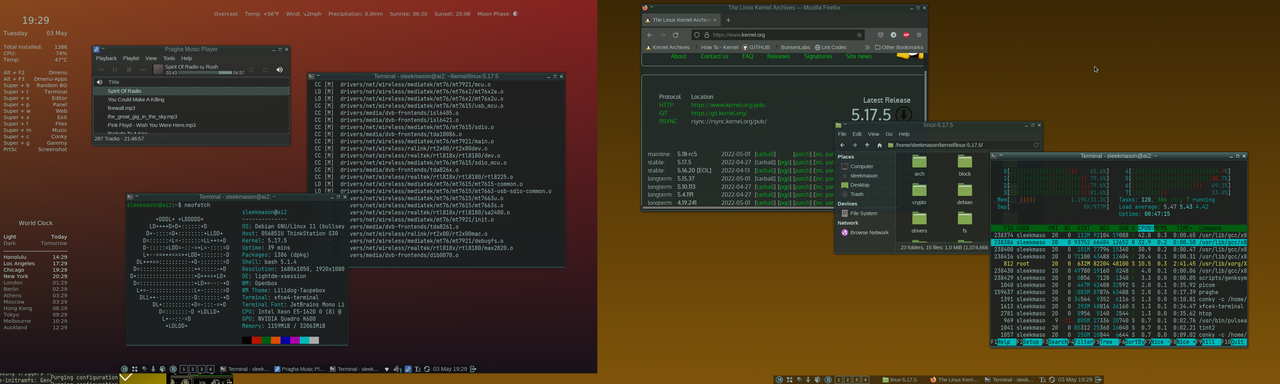Screen dimensions: 1280x384
Task: Expand the Other Bookmarks folder
Action: pyautogui.click(x=899, y=47)
